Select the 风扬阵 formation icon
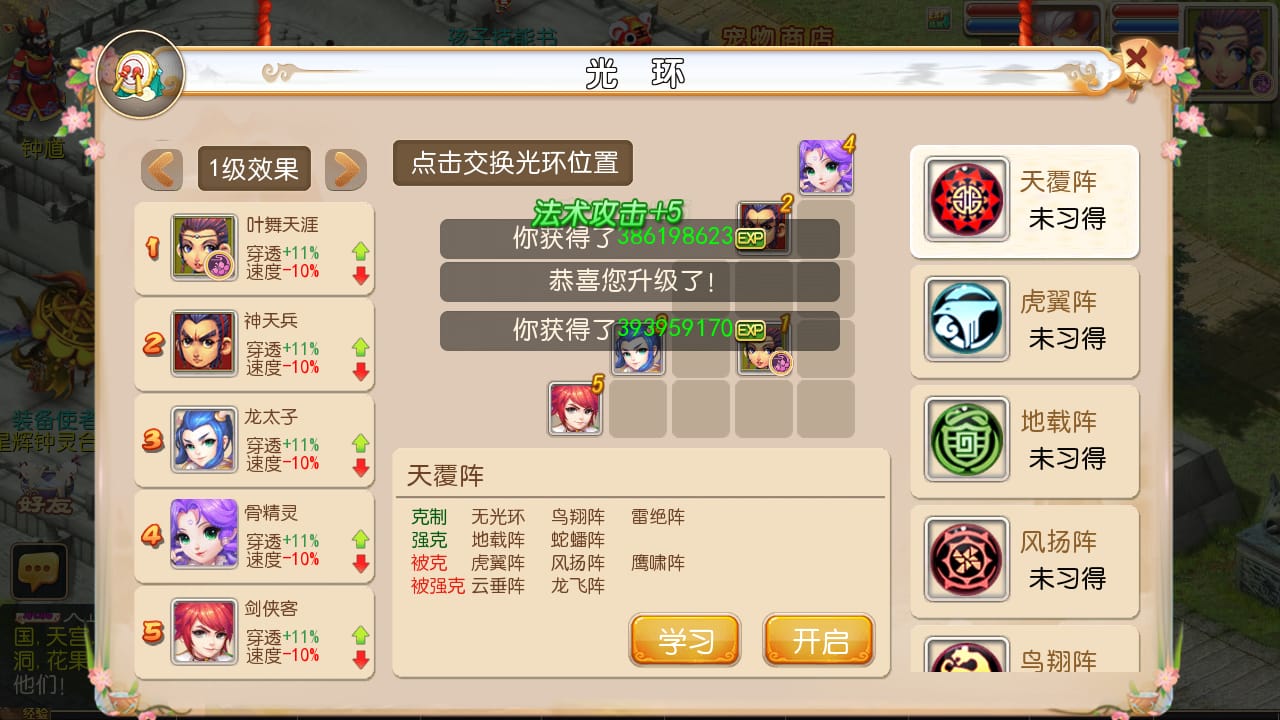 click(967, 559)
